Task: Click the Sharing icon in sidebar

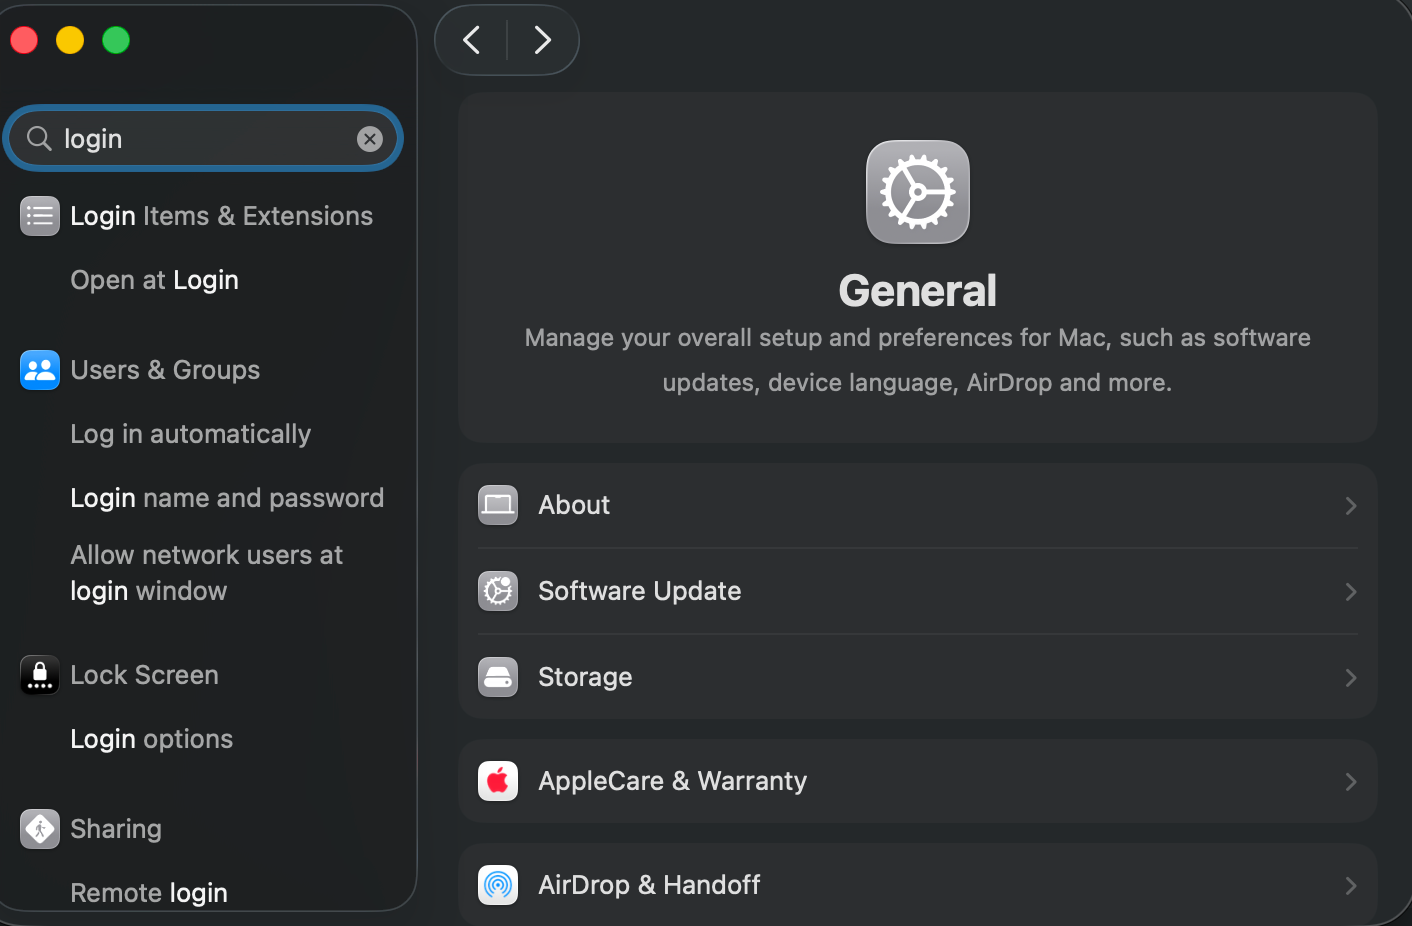Action: point(40,829)
